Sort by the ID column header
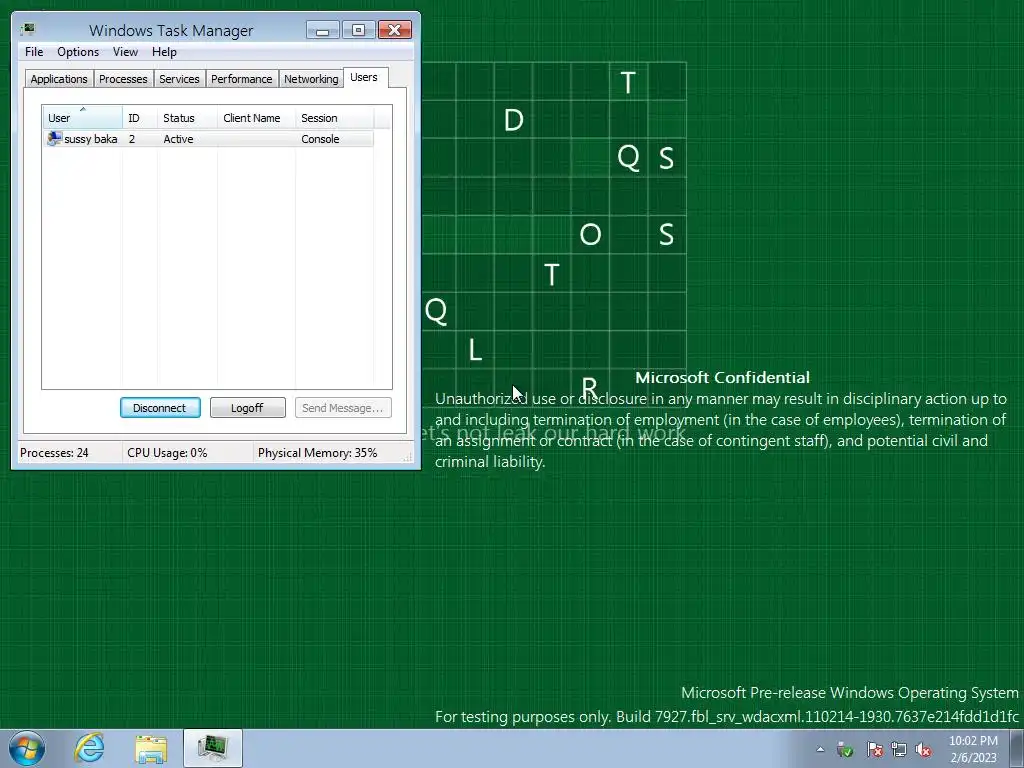The image size is (1024, 768). point(140,118)
